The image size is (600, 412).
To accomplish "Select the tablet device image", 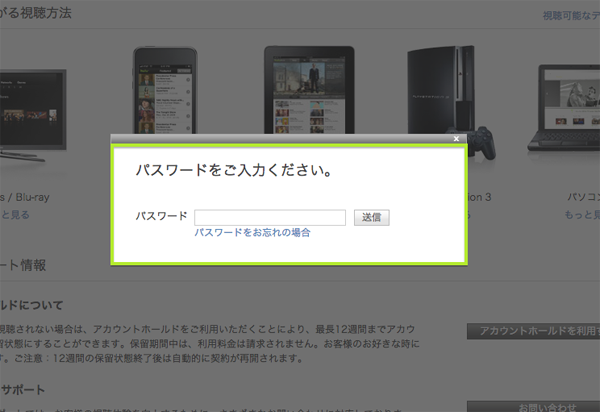I will coord(303,88).
